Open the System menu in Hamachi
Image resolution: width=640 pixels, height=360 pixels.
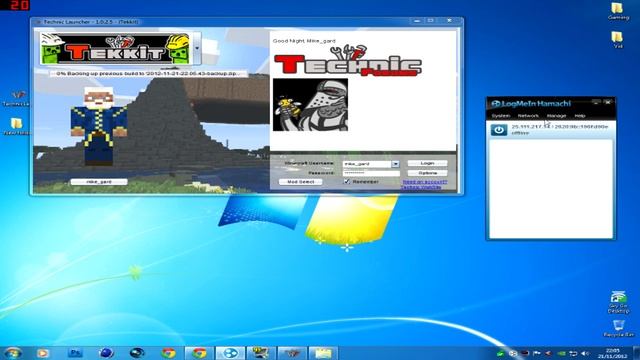point(501,116)
